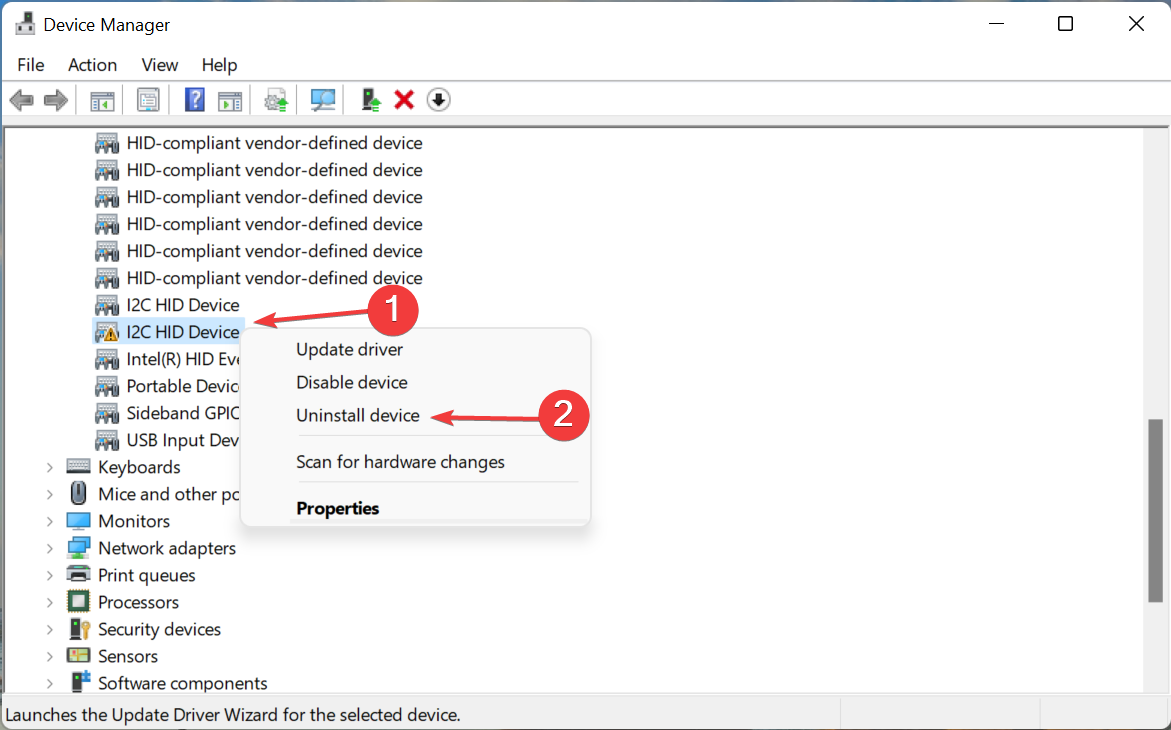Open the Action menu
This screenshot has height=730, width=1171.
coord(92,64)
